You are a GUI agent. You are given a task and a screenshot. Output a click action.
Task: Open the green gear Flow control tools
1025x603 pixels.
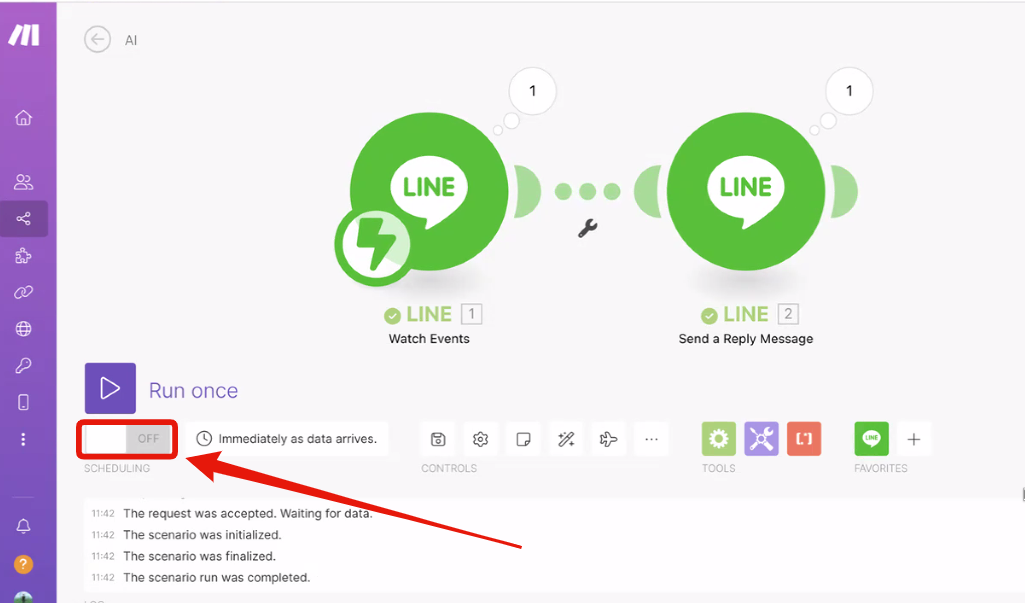point(718,439)
